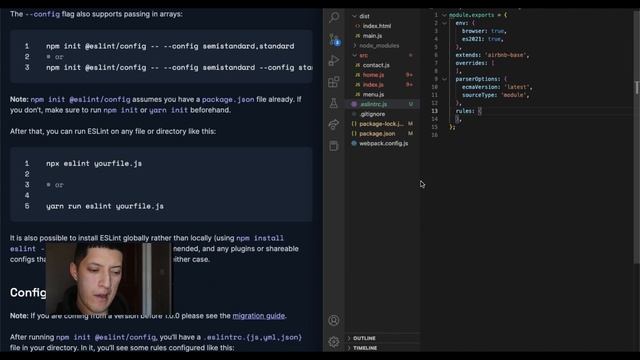Expand the OUTLINE section
Viewport: 640px width, 360px height.
364,338
